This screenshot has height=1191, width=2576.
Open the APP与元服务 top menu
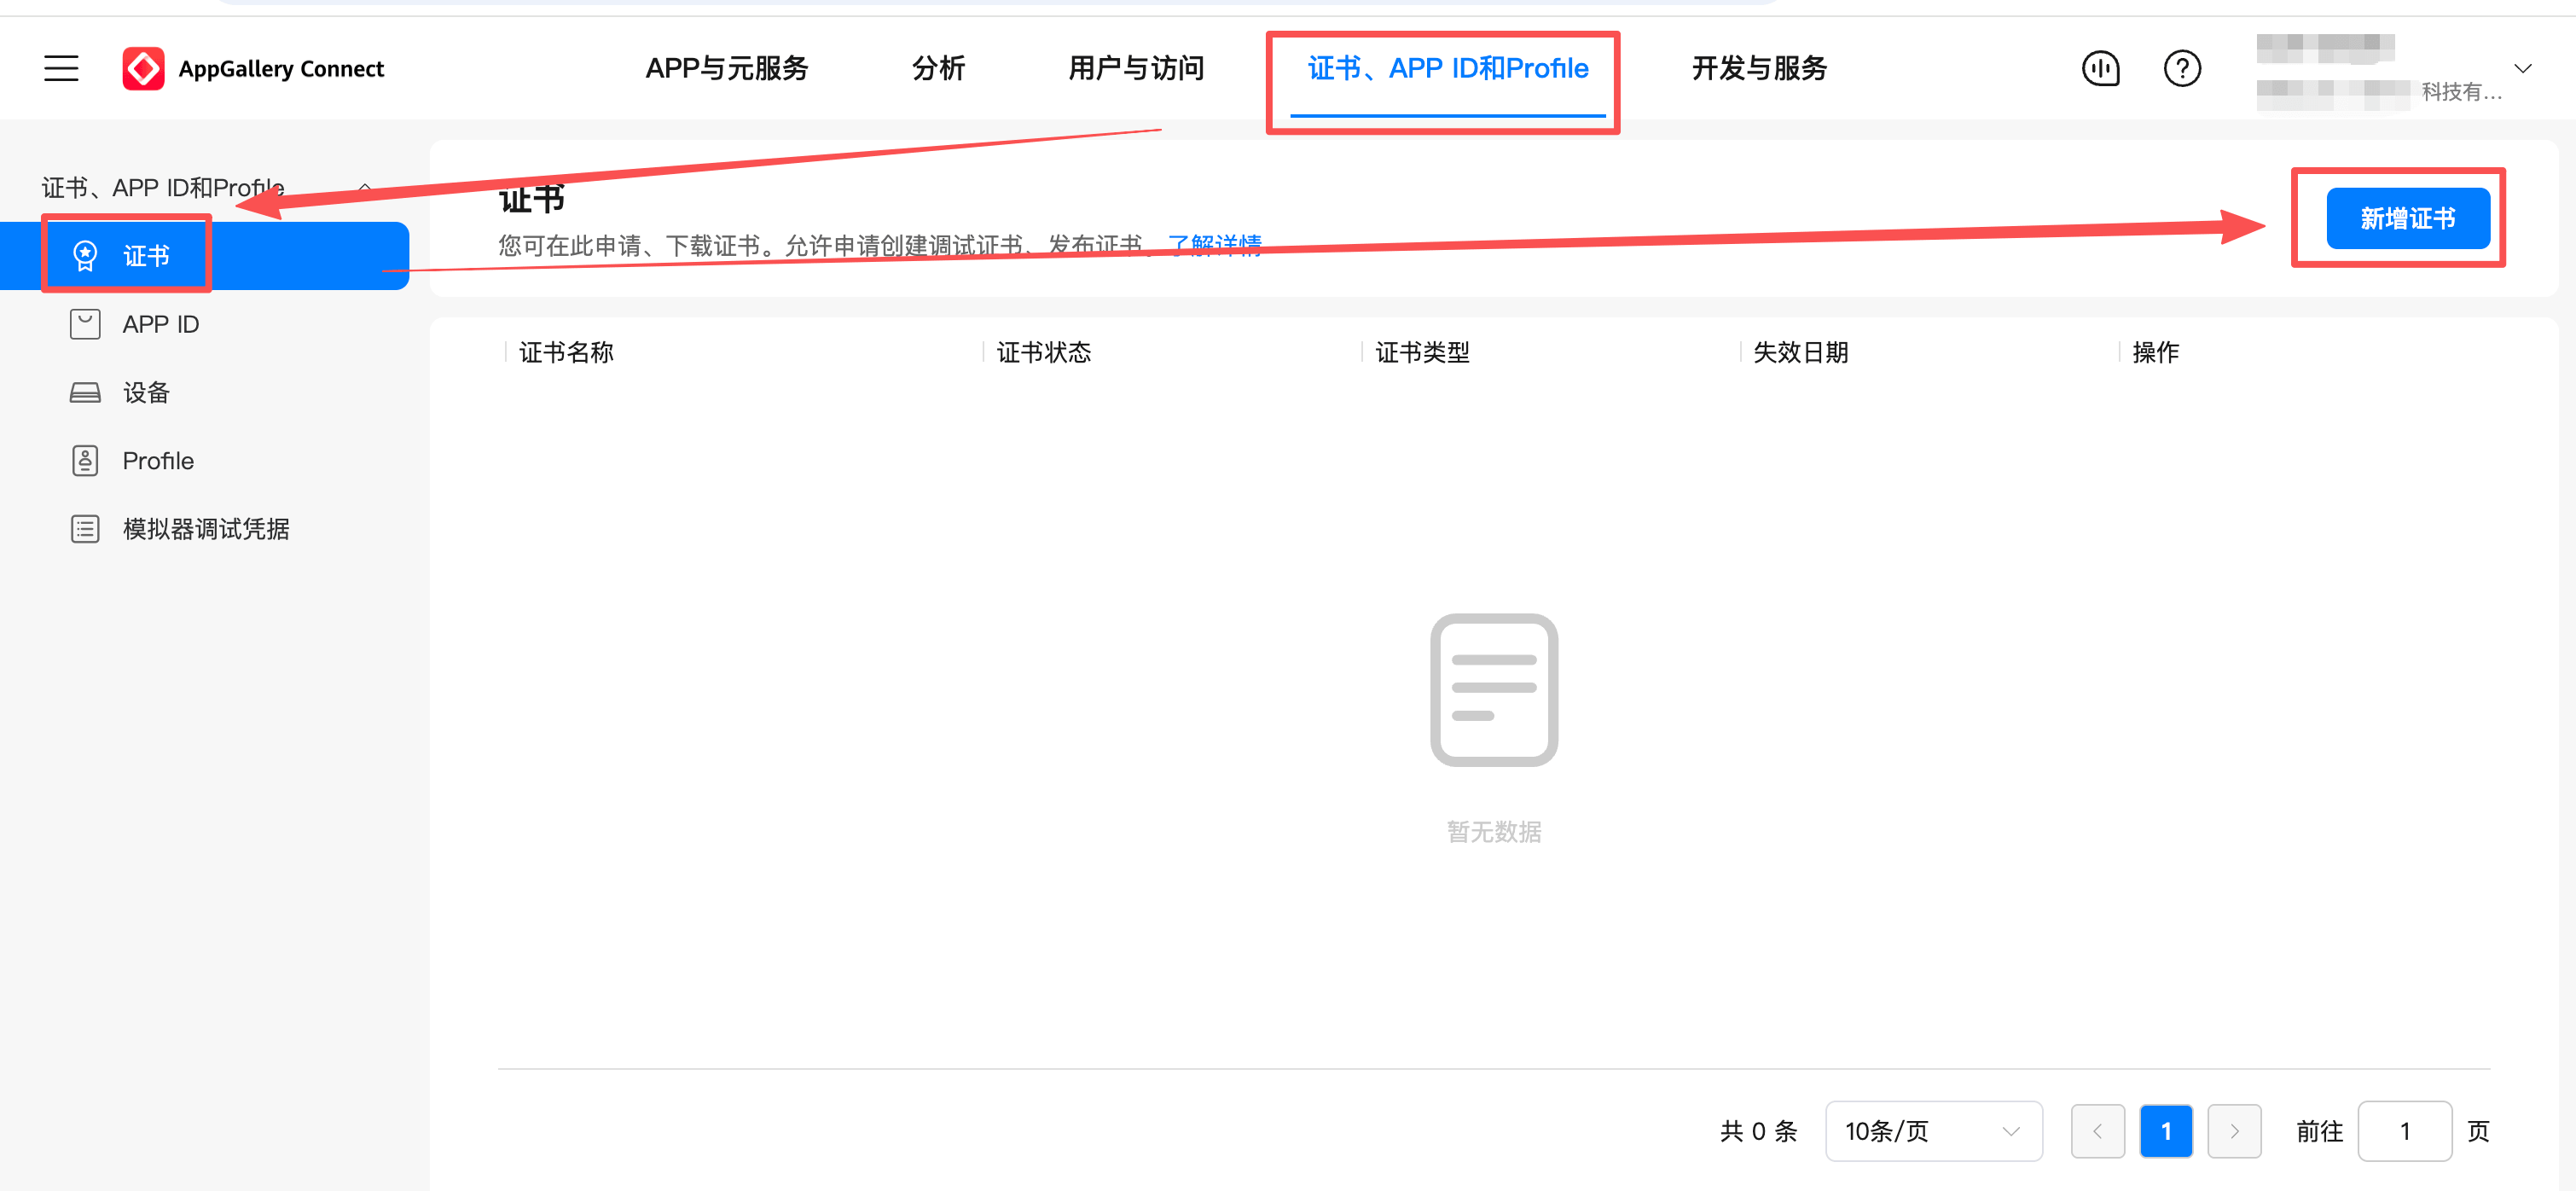[727, 68]
